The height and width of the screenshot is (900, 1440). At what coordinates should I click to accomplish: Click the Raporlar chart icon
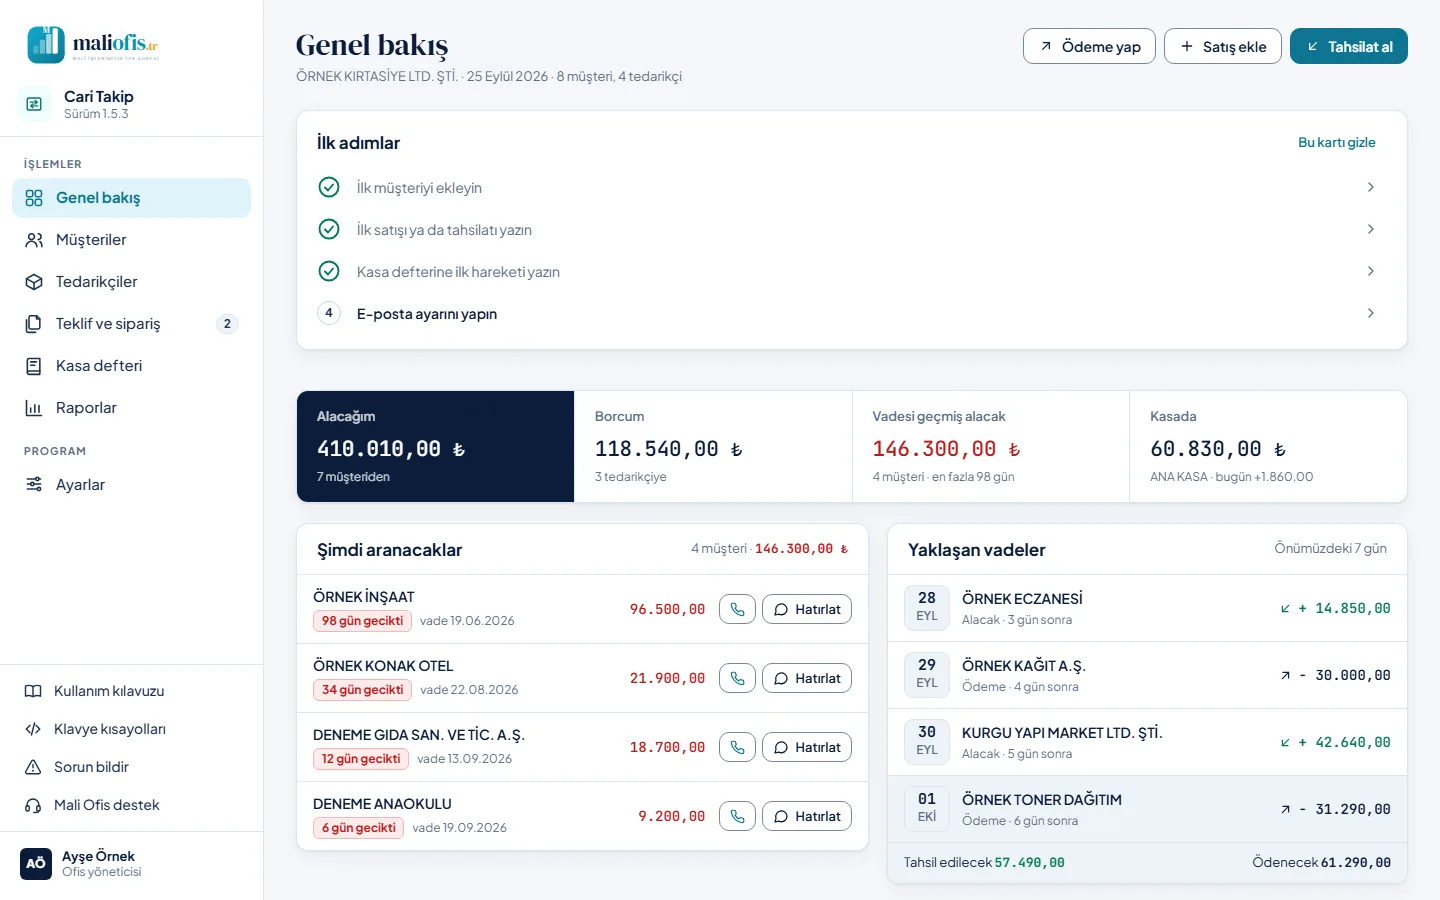click(34, 408)
